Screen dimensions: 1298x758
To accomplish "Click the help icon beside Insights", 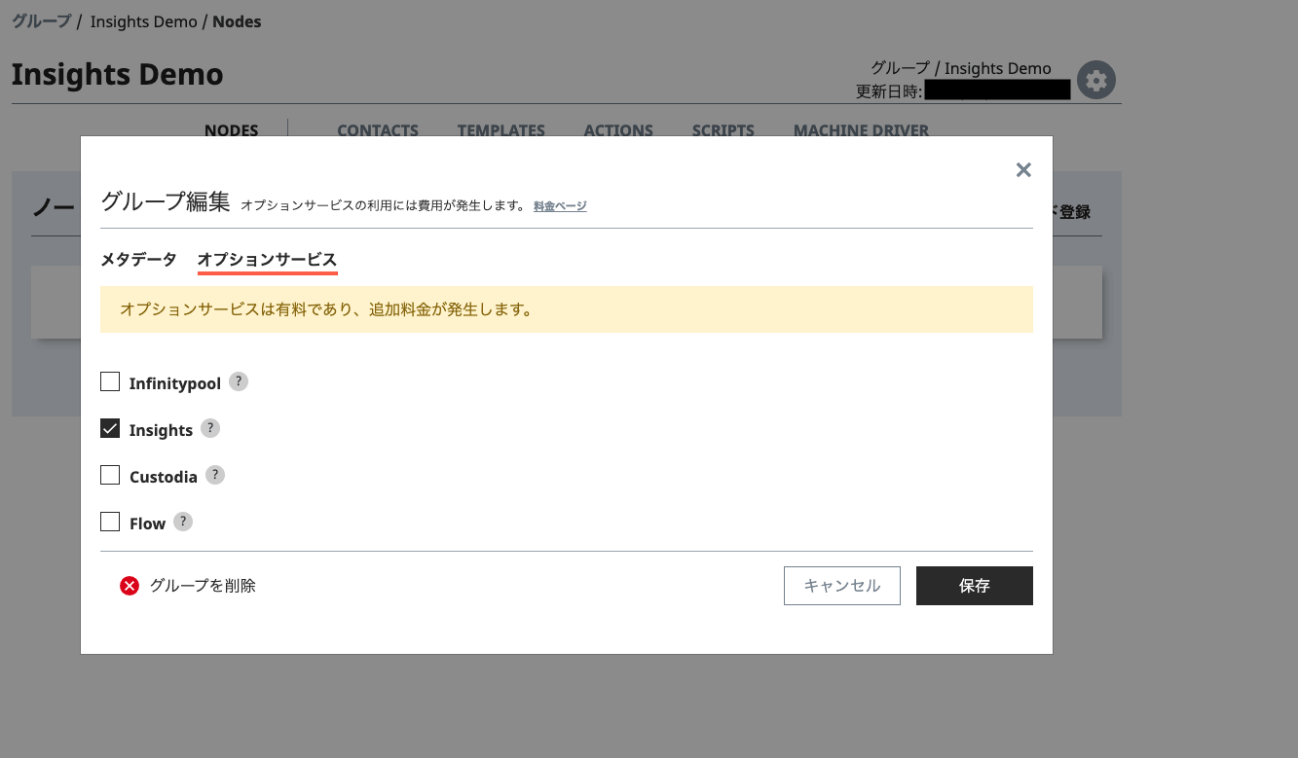I will coord(209,428).
